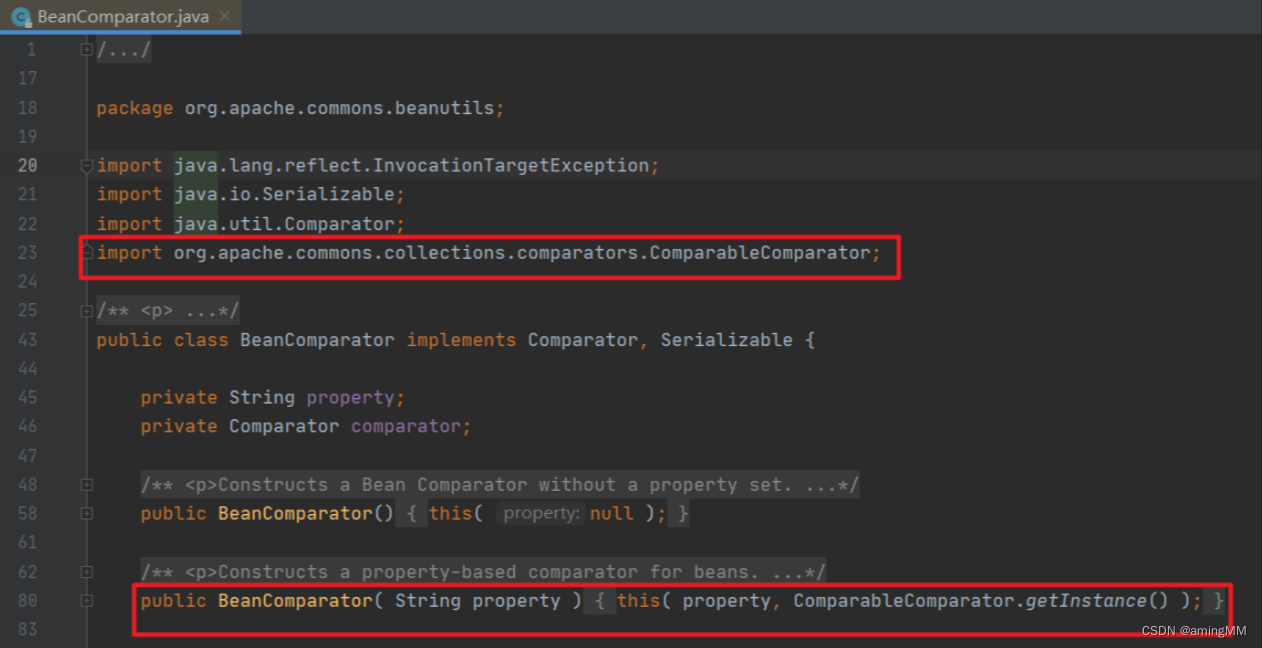
Task: Click the folded '/** <p> ...*/' text on line 25
Action: click(x=168, y=311)
